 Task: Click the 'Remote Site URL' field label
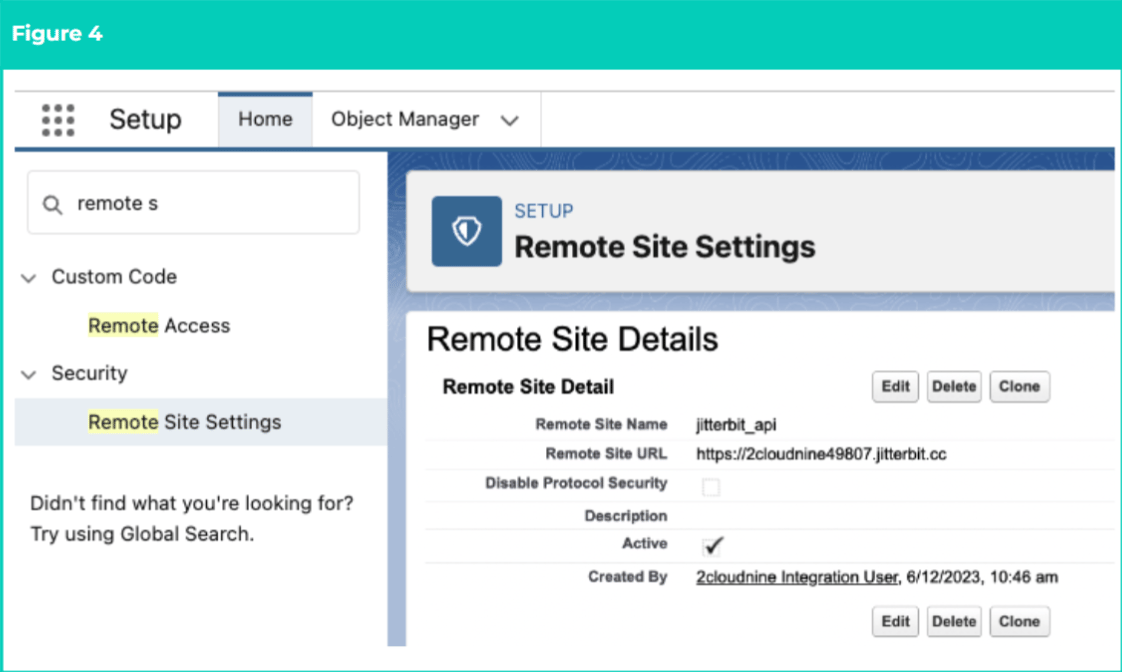click(x=606, y=454)
